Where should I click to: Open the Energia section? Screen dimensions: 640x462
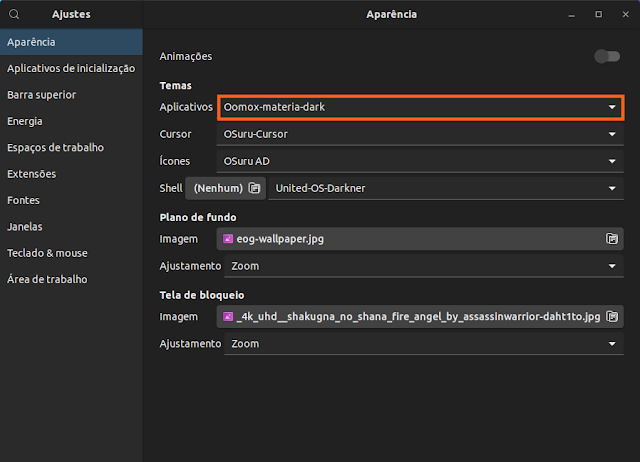[x=71, y=121]
